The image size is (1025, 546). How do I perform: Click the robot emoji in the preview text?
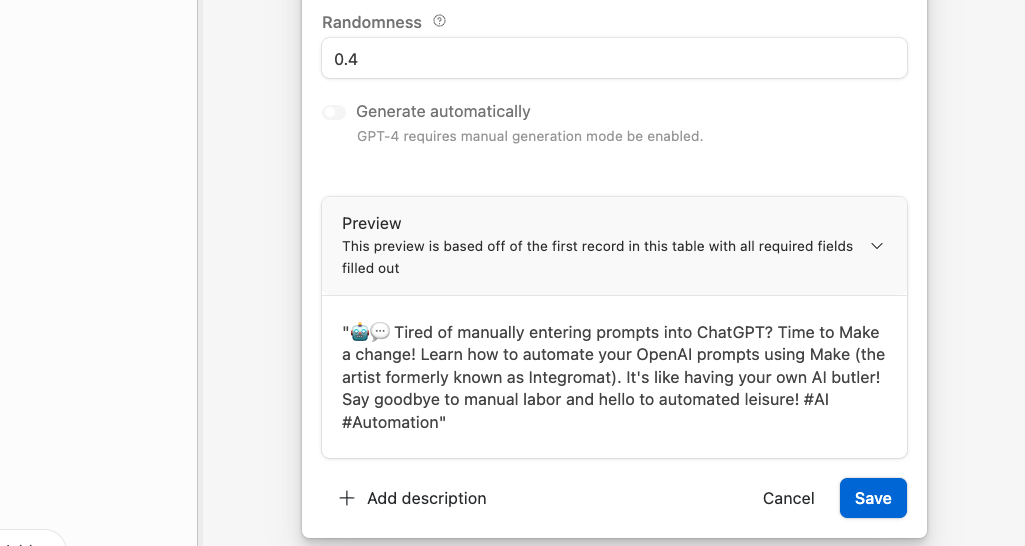click(358, 332)
